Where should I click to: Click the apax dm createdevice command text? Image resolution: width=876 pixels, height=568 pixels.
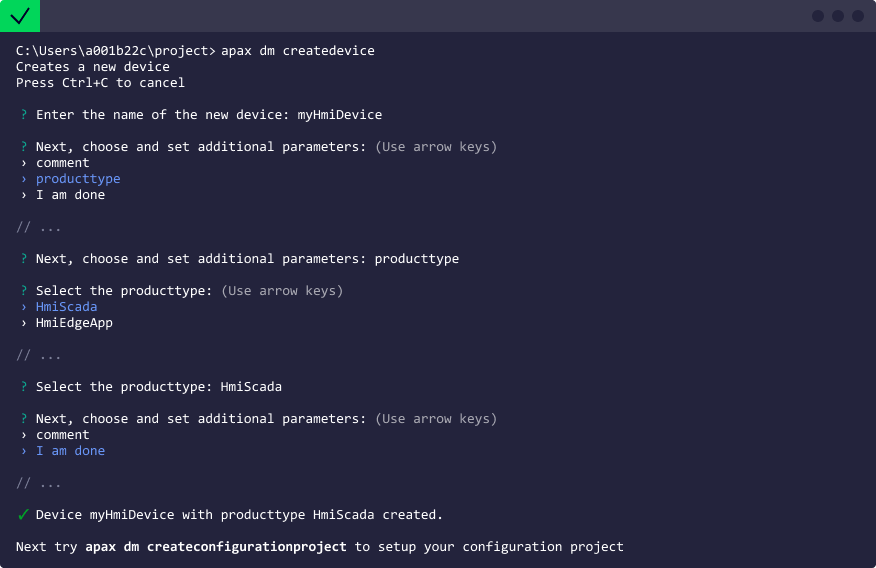298,51
